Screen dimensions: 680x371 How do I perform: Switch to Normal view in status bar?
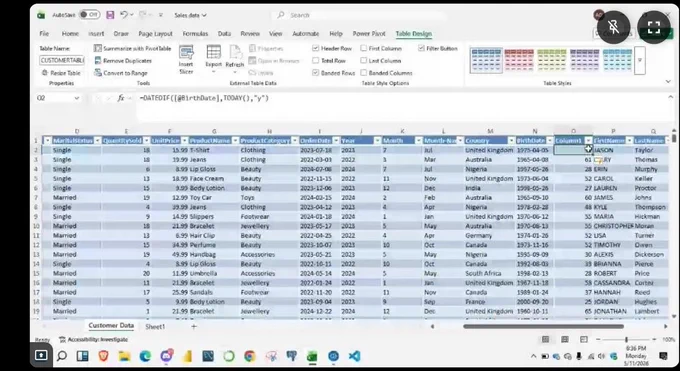tap(546, 339)
